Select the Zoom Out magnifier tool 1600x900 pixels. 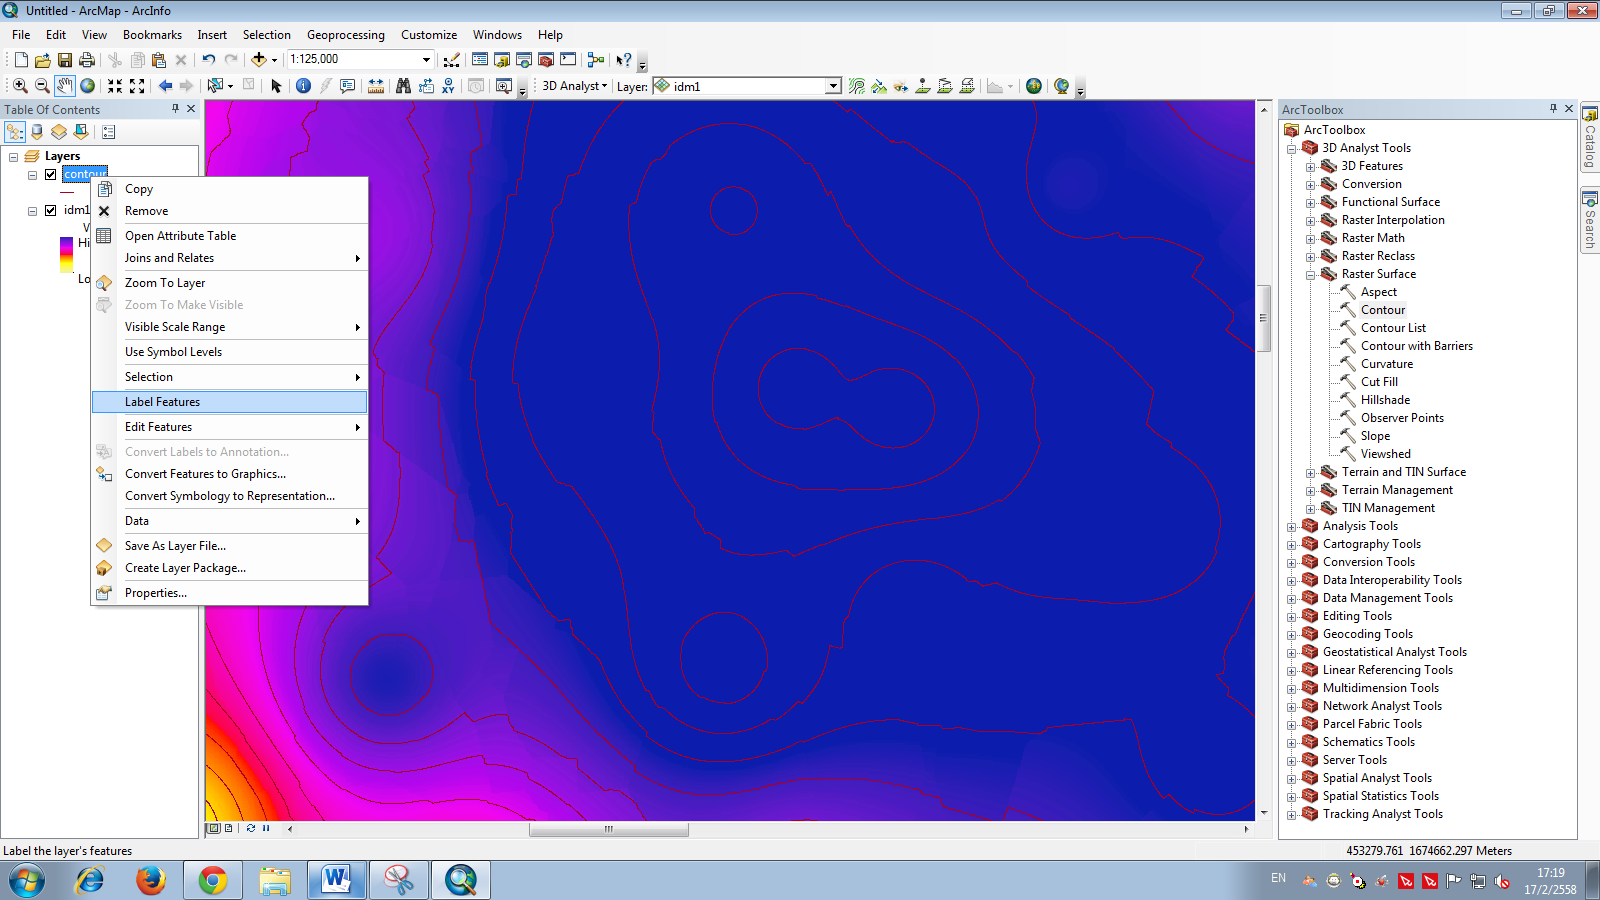point(42,86)
